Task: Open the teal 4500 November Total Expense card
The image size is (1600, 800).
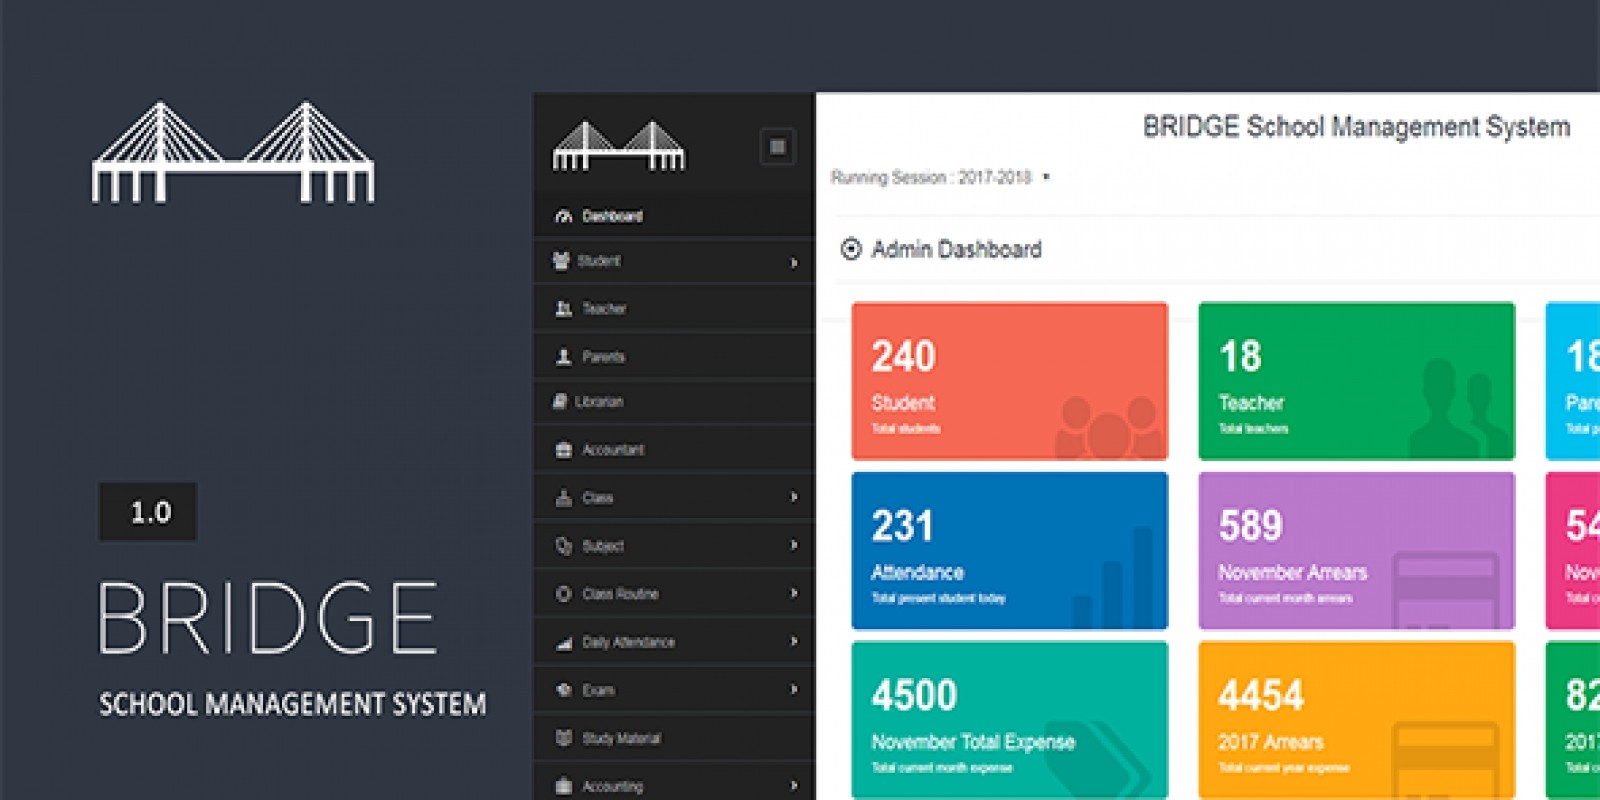Action: (1010, 721)
